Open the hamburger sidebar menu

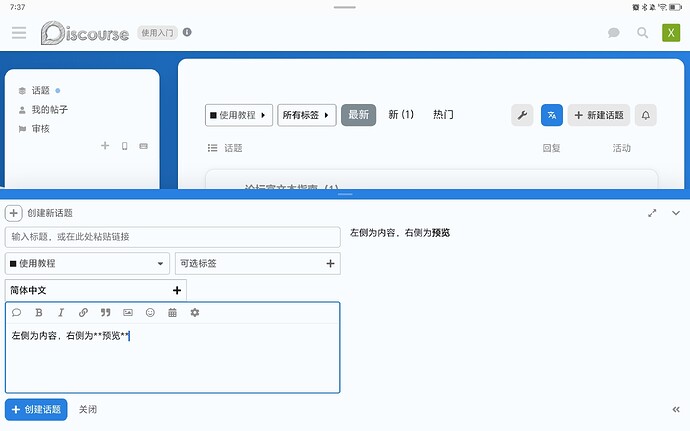point(19,33)
